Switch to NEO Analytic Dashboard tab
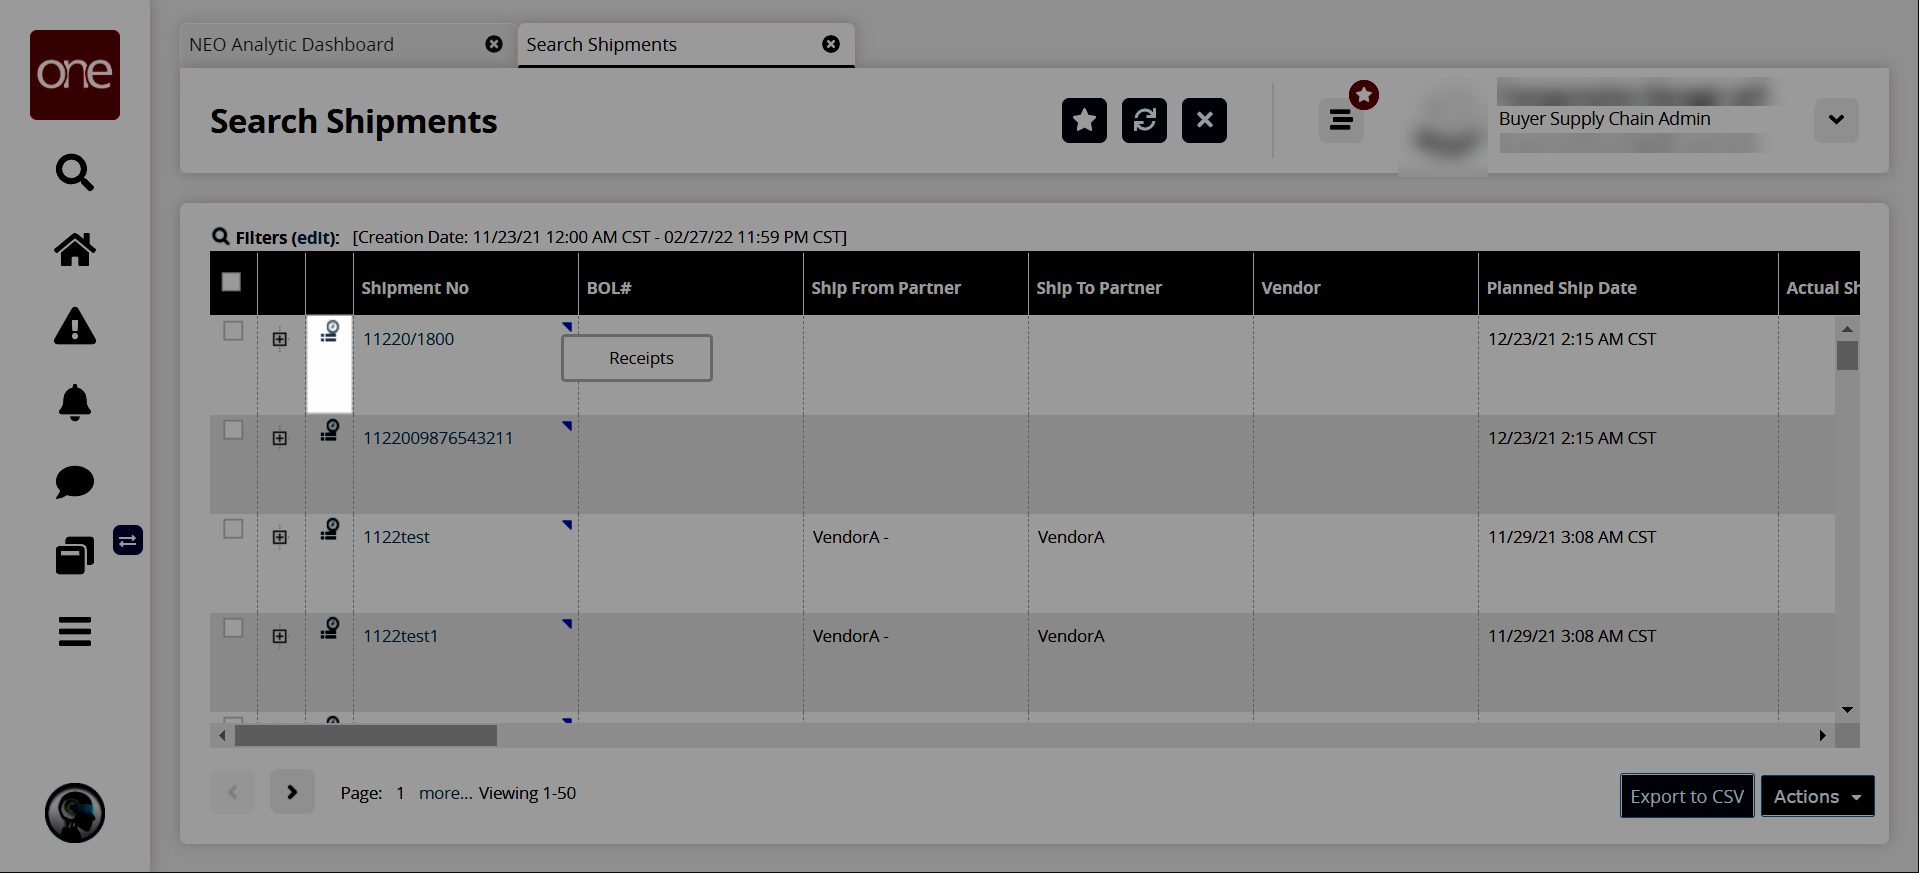This screenshot has width=1919, height=873. (x=292, y=45)
